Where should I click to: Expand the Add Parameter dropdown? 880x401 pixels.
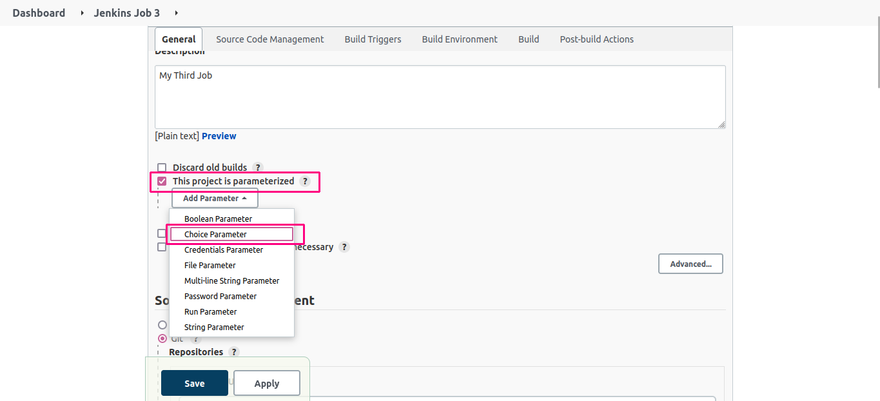[x=215, y=198]
